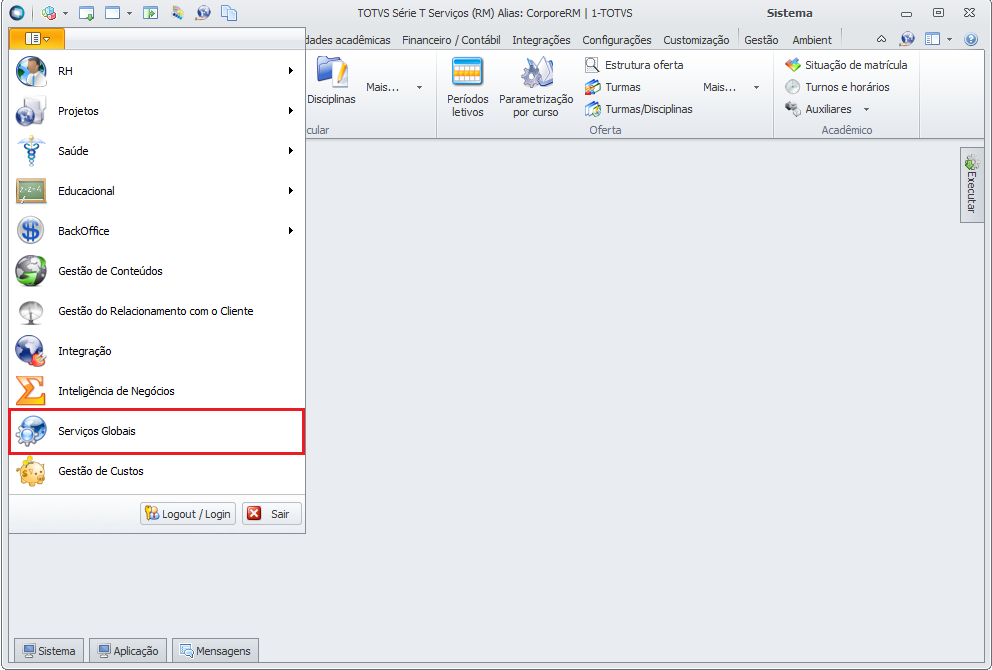Open Gestão do Relacionamento com o Cliente

[x=157, y=311]
